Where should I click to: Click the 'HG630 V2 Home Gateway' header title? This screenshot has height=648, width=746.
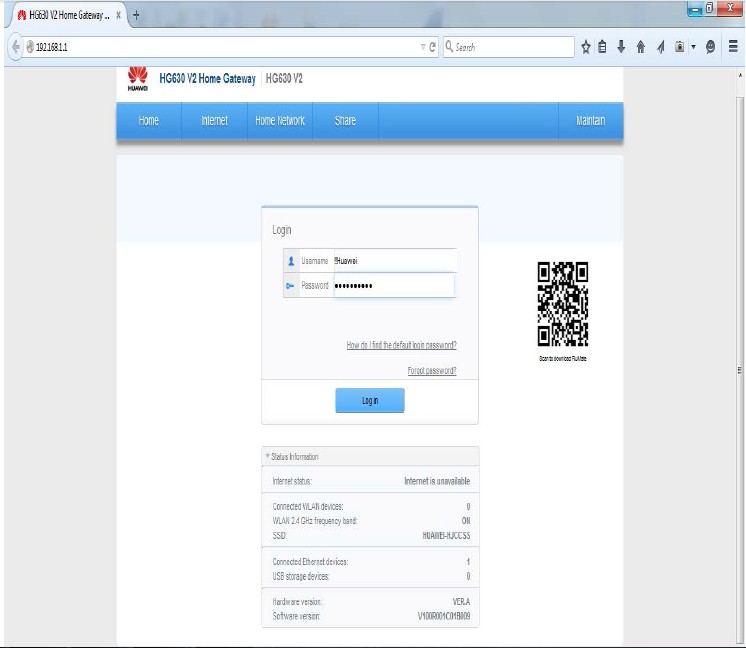pyautogui.click(x=207, y=79)
